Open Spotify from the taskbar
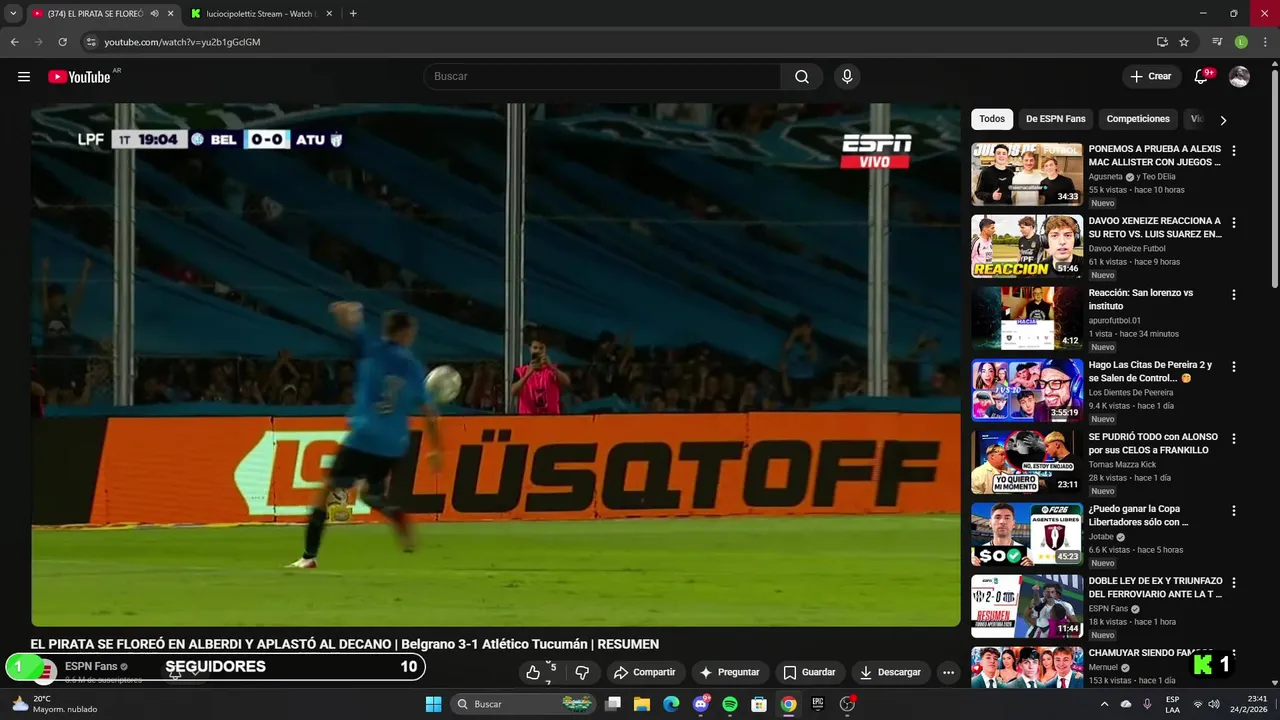 730,704
